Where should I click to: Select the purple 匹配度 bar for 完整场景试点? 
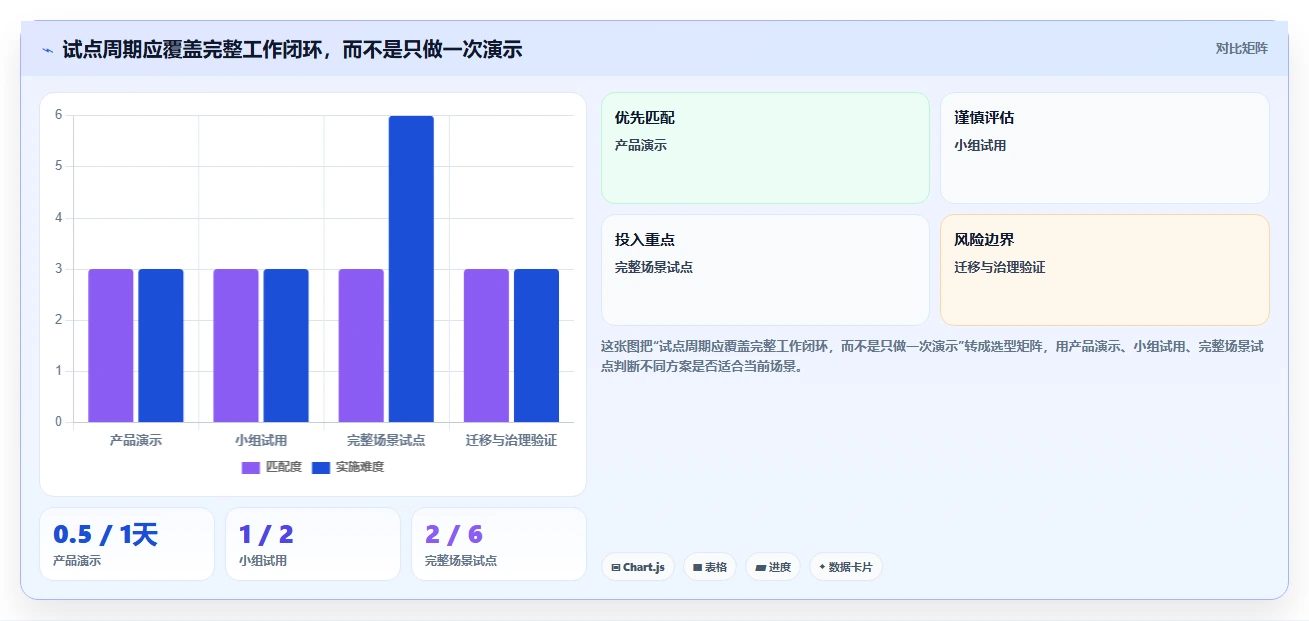tap(361, 345)
